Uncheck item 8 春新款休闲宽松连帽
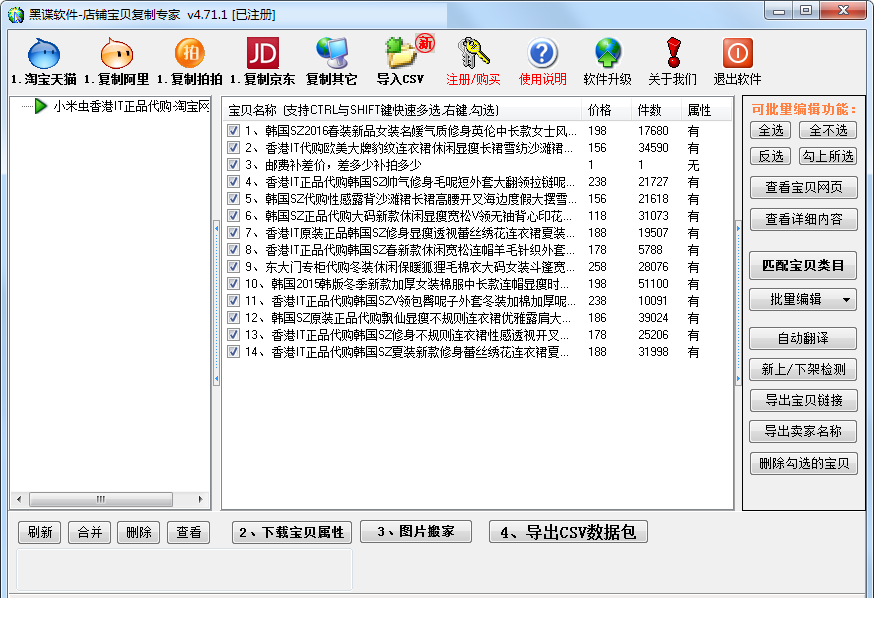The width and height of the screenshot is (874, 621). pos(234,250)
